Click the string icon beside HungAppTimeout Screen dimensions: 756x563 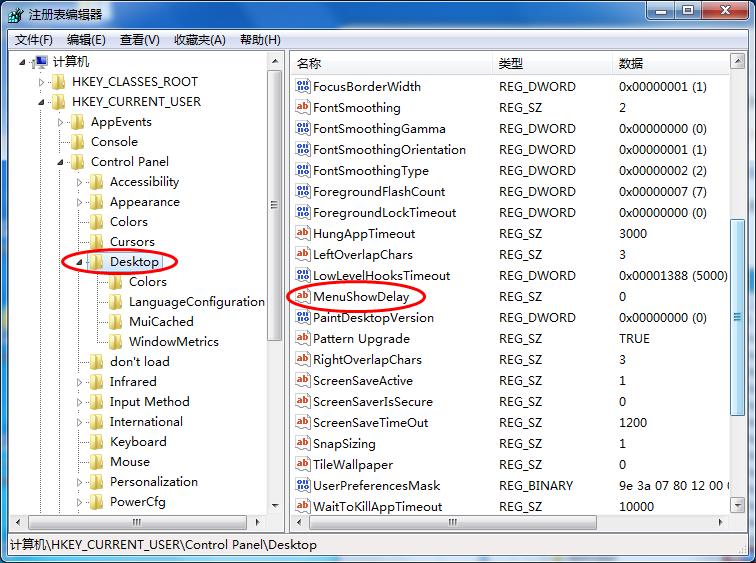[x=304, y=234]
